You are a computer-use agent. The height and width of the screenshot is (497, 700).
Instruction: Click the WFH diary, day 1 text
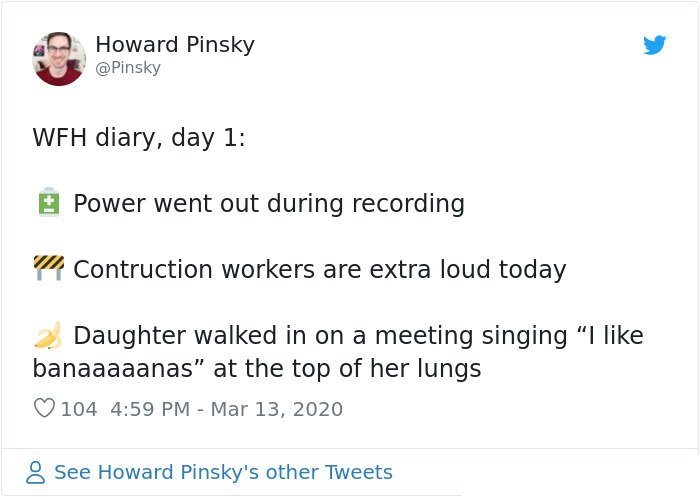point(139,138)
